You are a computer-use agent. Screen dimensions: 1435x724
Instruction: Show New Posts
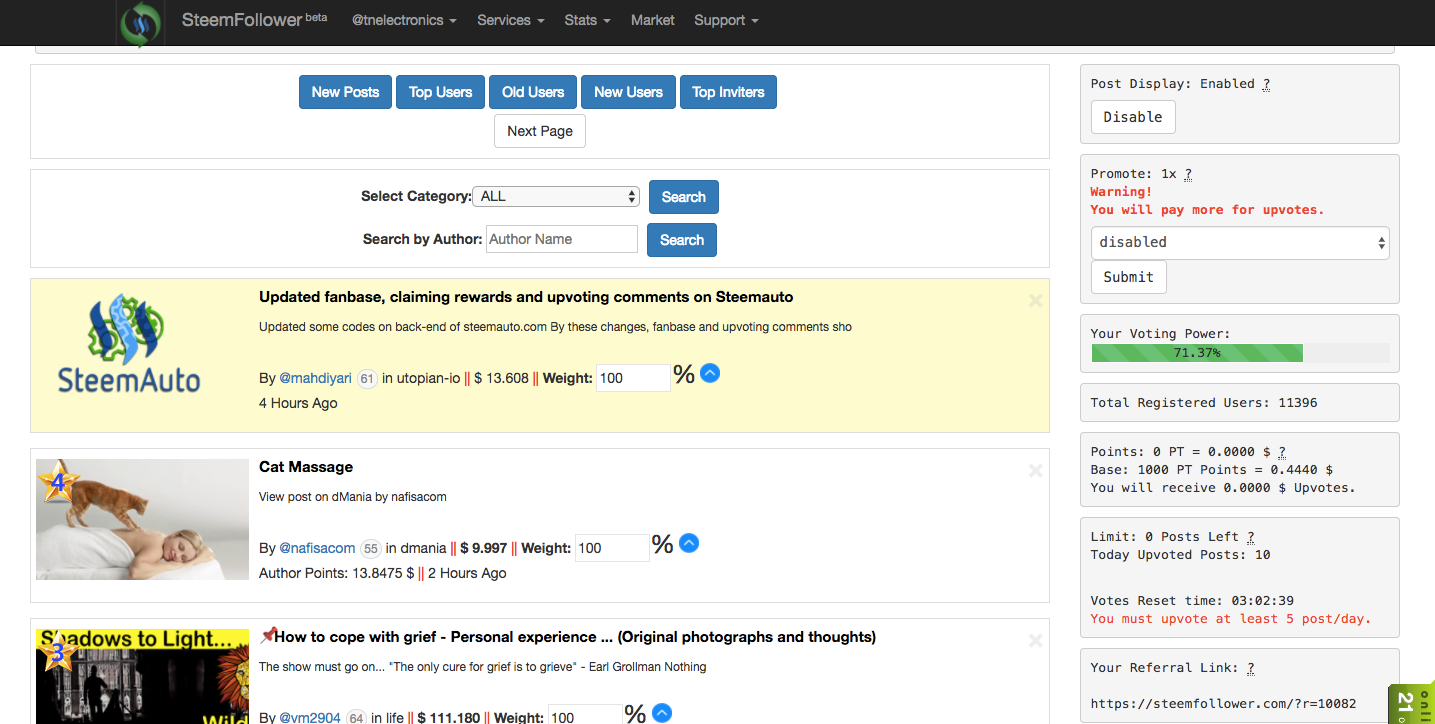(x=345, y=92)
